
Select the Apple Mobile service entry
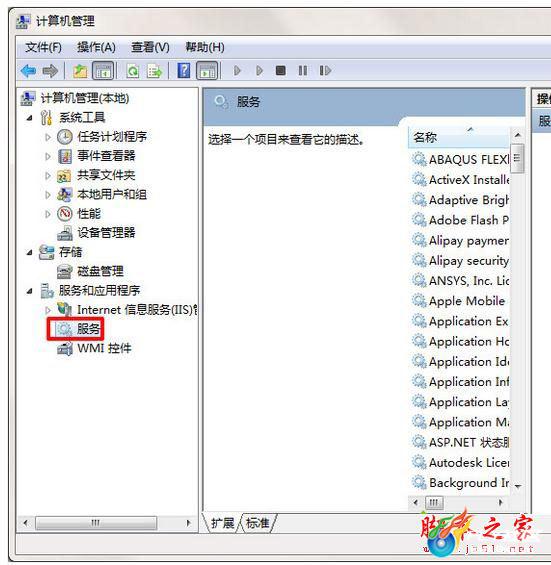pos(460,301)
